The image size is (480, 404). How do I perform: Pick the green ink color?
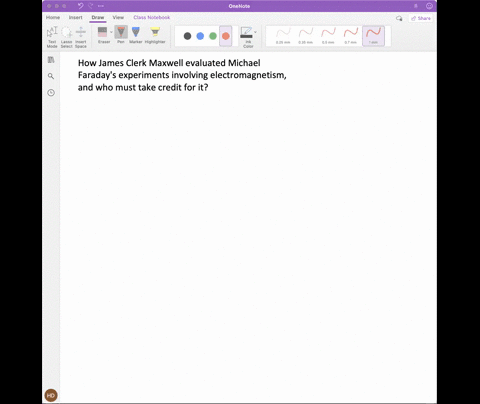point(213,36)
